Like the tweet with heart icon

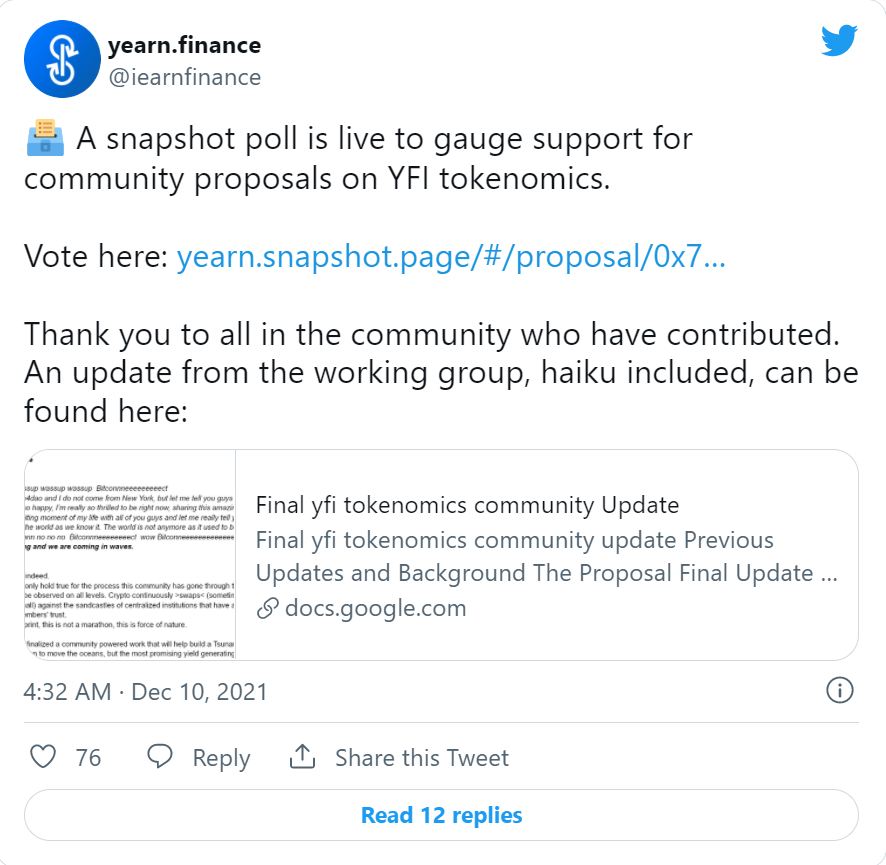(x=43, y=757)
